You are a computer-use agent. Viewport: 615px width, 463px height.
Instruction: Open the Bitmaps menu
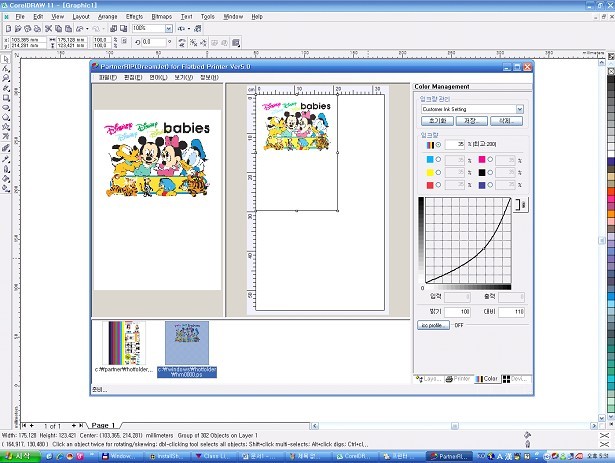pos(162,16)
